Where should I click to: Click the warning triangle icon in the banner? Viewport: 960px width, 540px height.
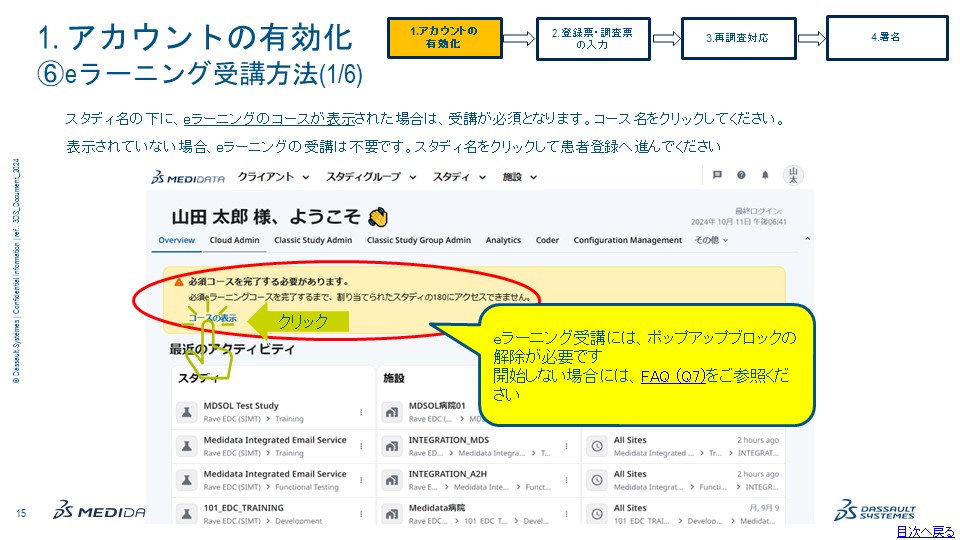[x=179, y=282]
